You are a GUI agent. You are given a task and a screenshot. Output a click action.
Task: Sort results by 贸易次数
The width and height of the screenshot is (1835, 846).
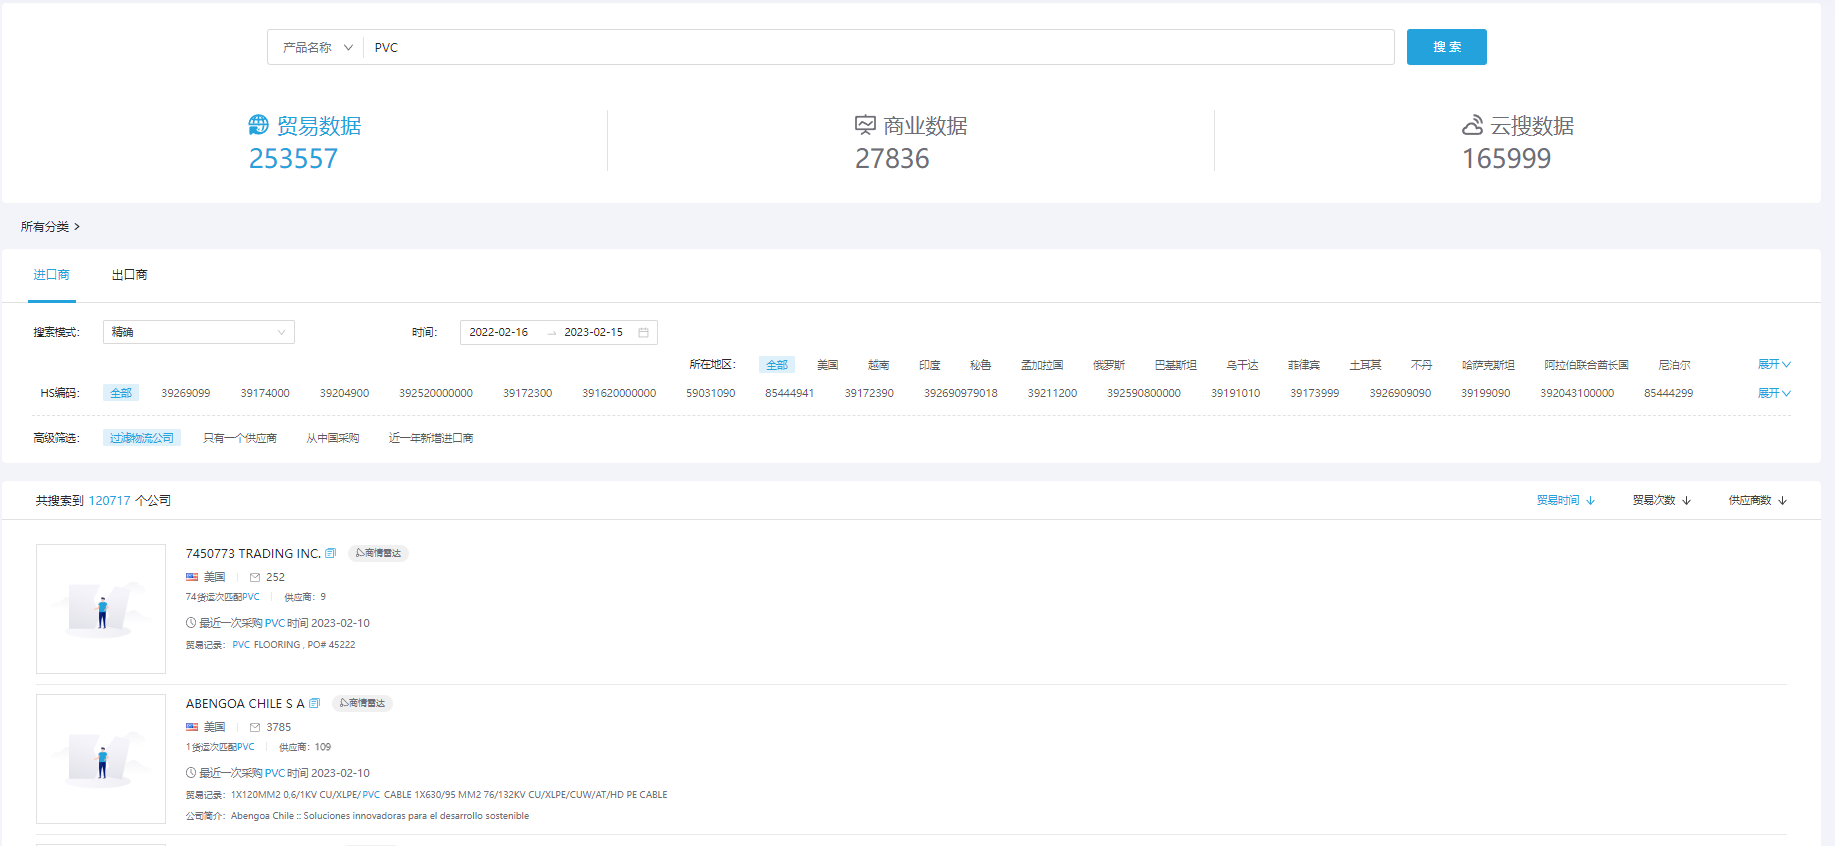pos(1661,500)
